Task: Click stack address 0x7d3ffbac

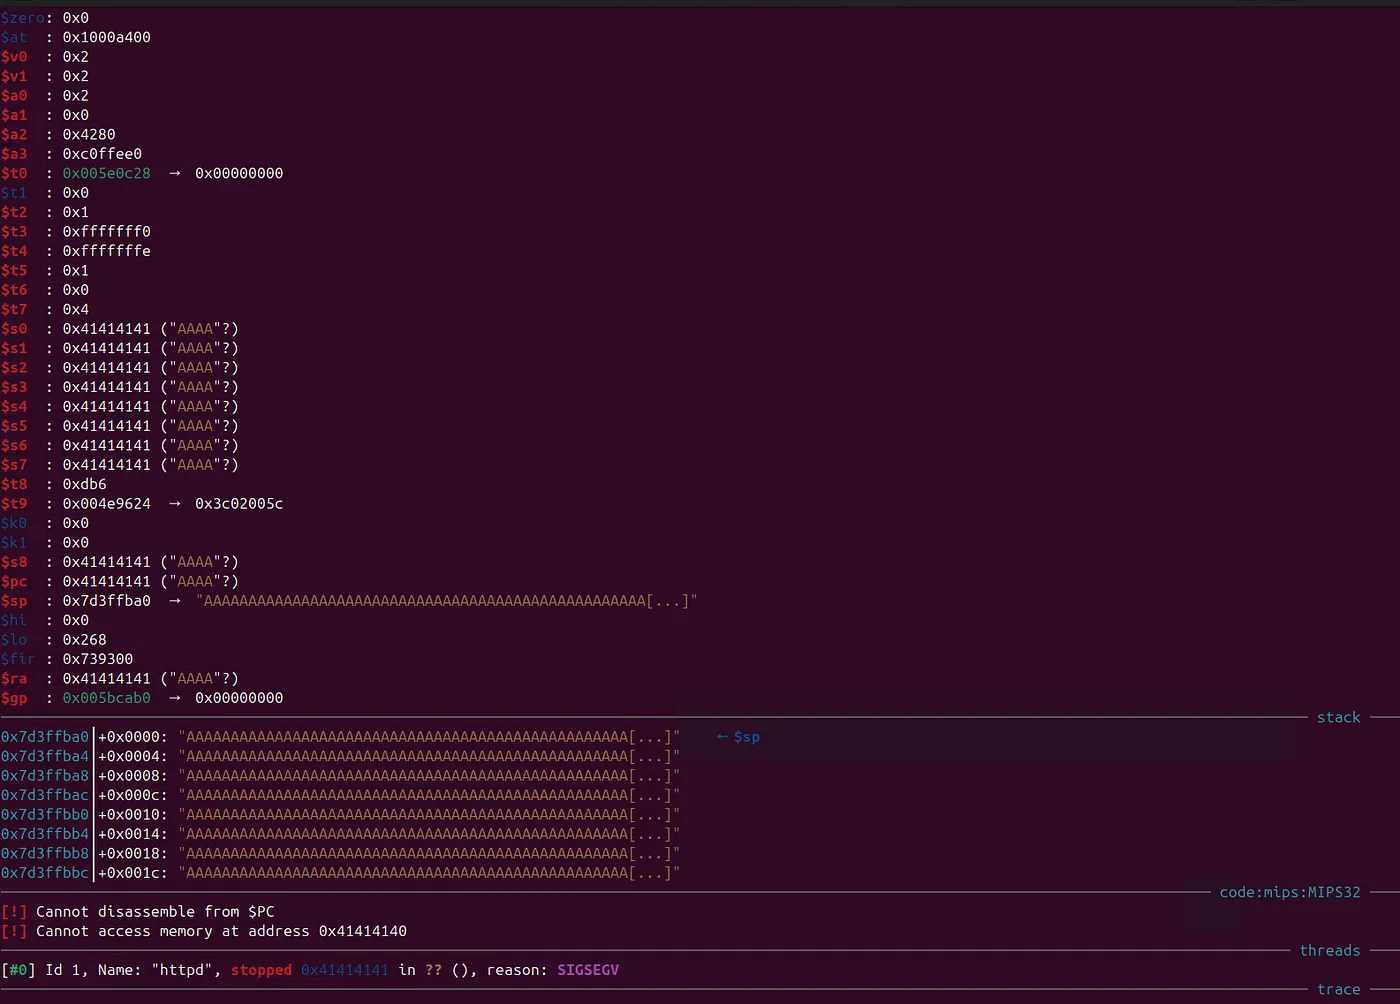Action: pos(45,795)
